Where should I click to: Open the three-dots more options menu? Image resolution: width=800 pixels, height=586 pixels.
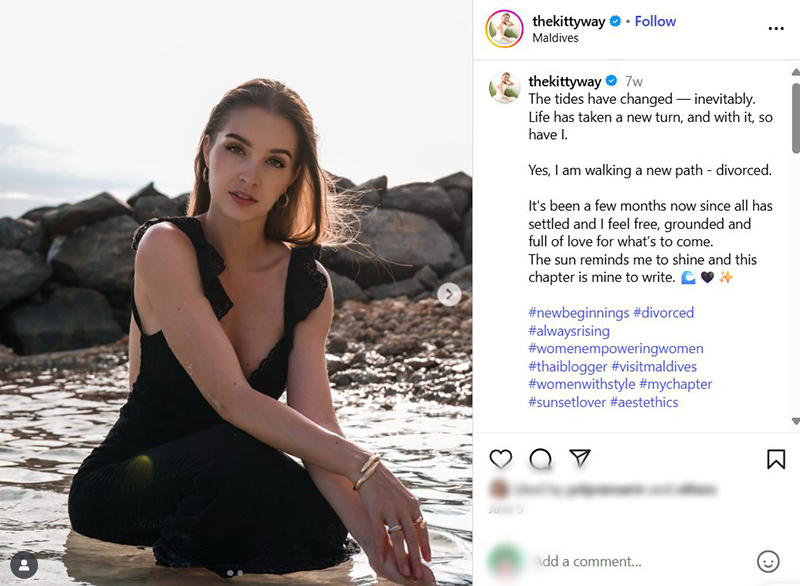coord(776,29)
